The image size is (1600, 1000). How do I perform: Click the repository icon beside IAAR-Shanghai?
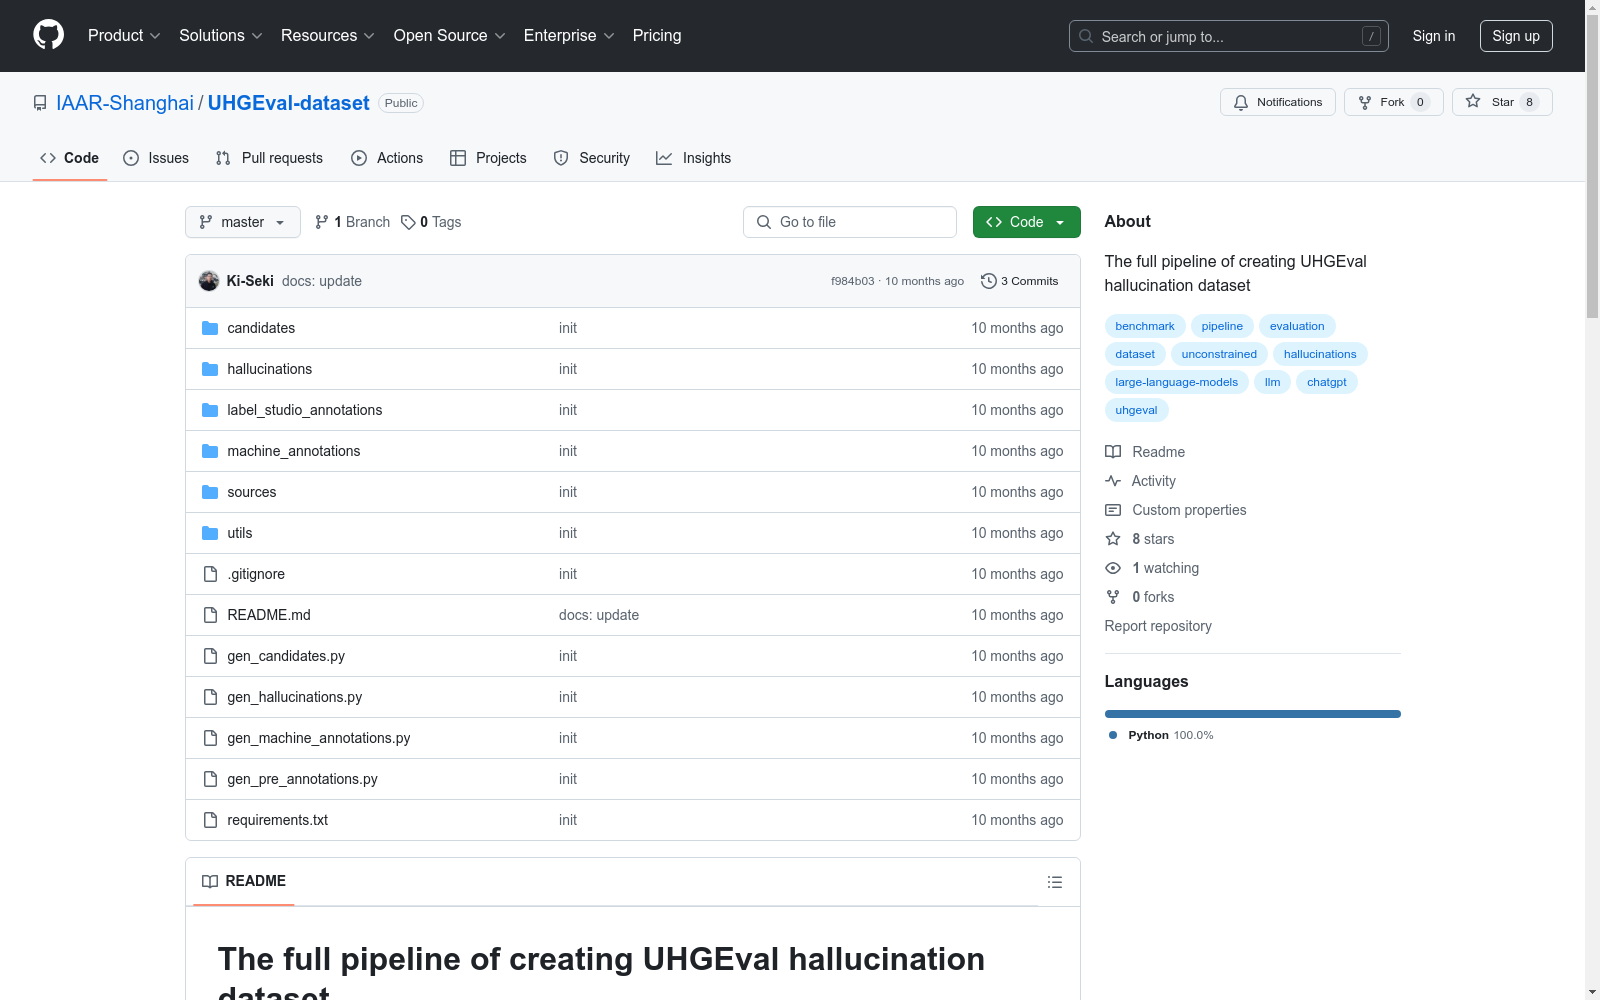point(40,103)
